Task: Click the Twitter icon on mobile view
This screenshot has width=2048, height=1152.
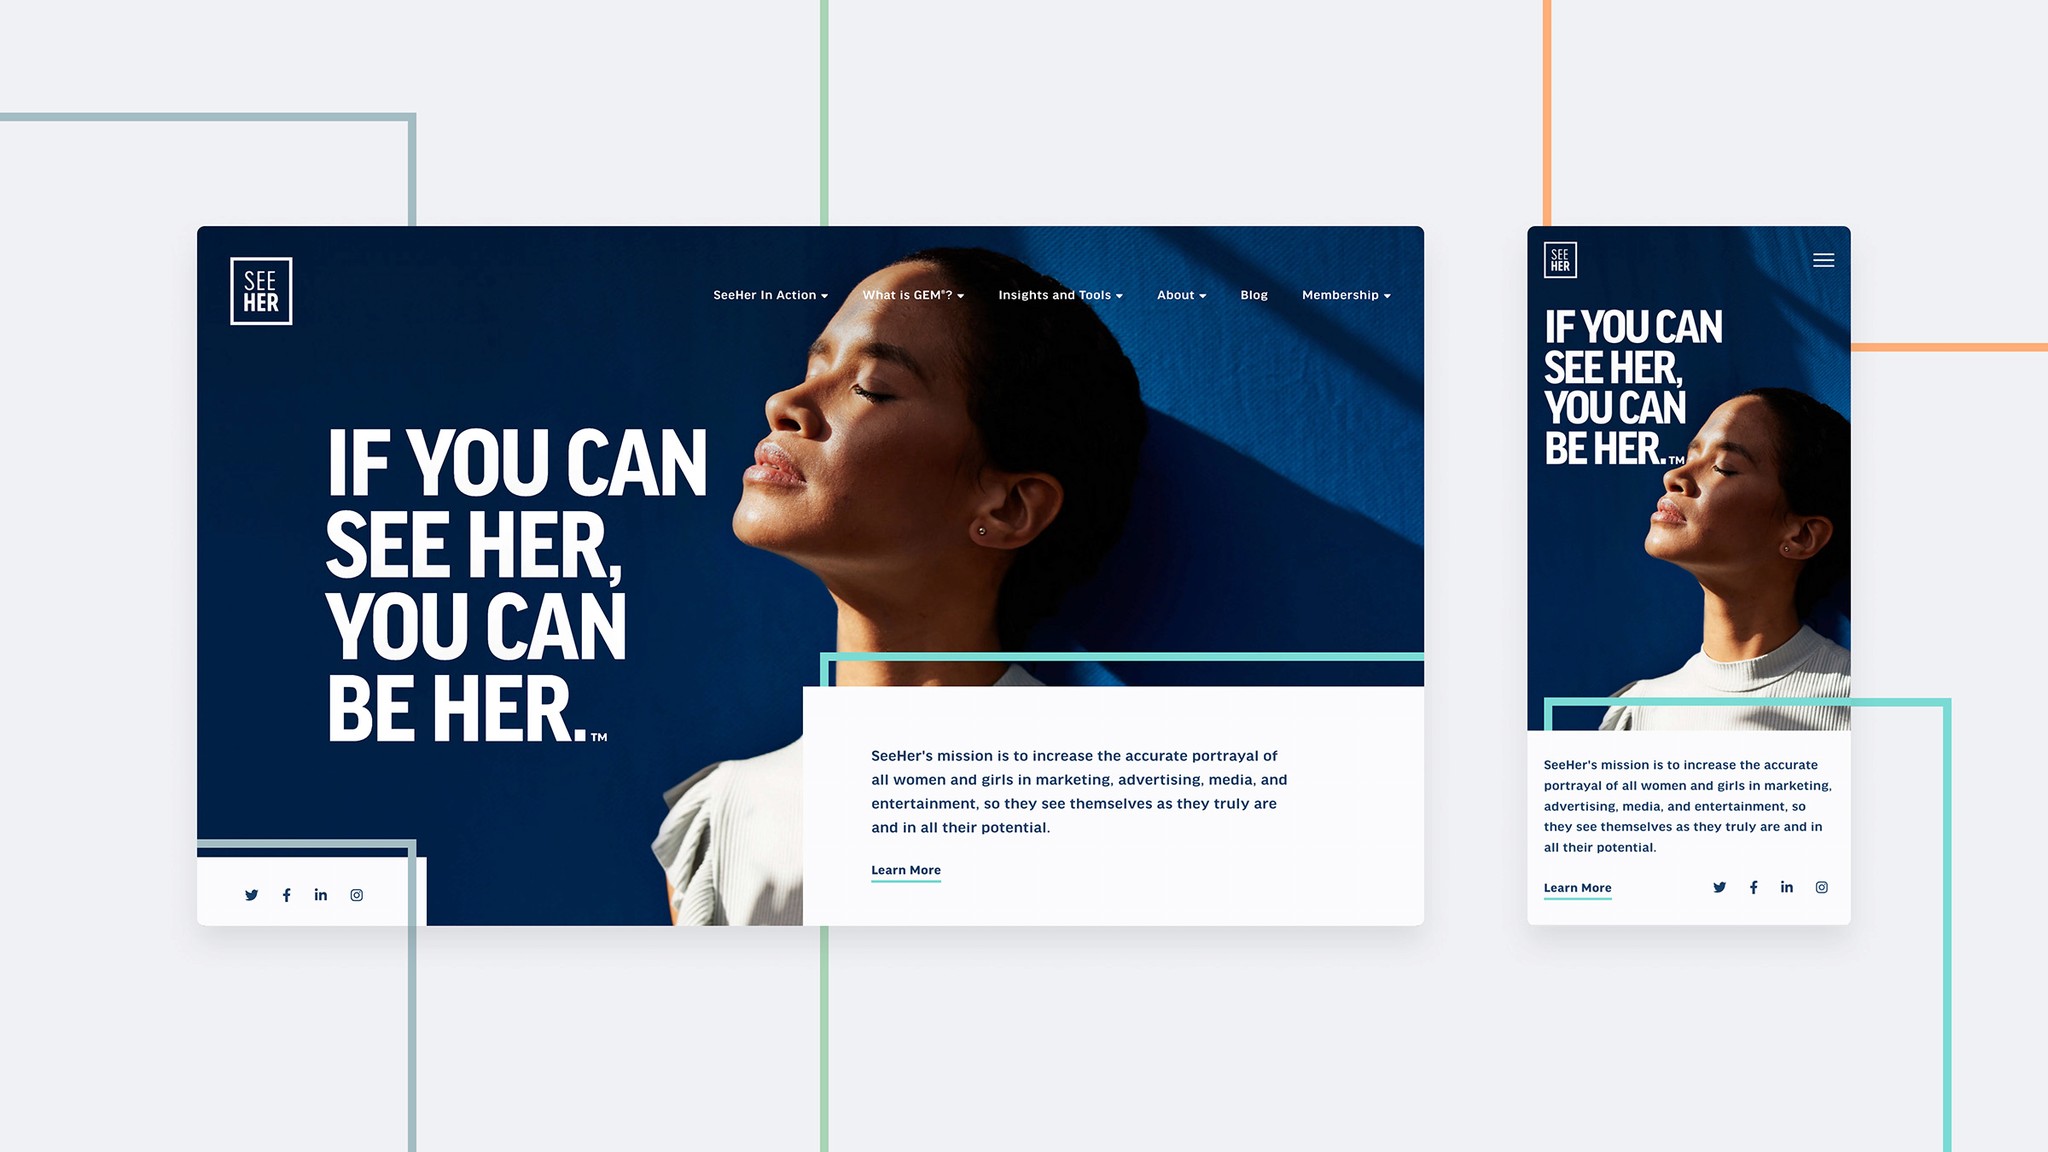Action: point(1719,886)
